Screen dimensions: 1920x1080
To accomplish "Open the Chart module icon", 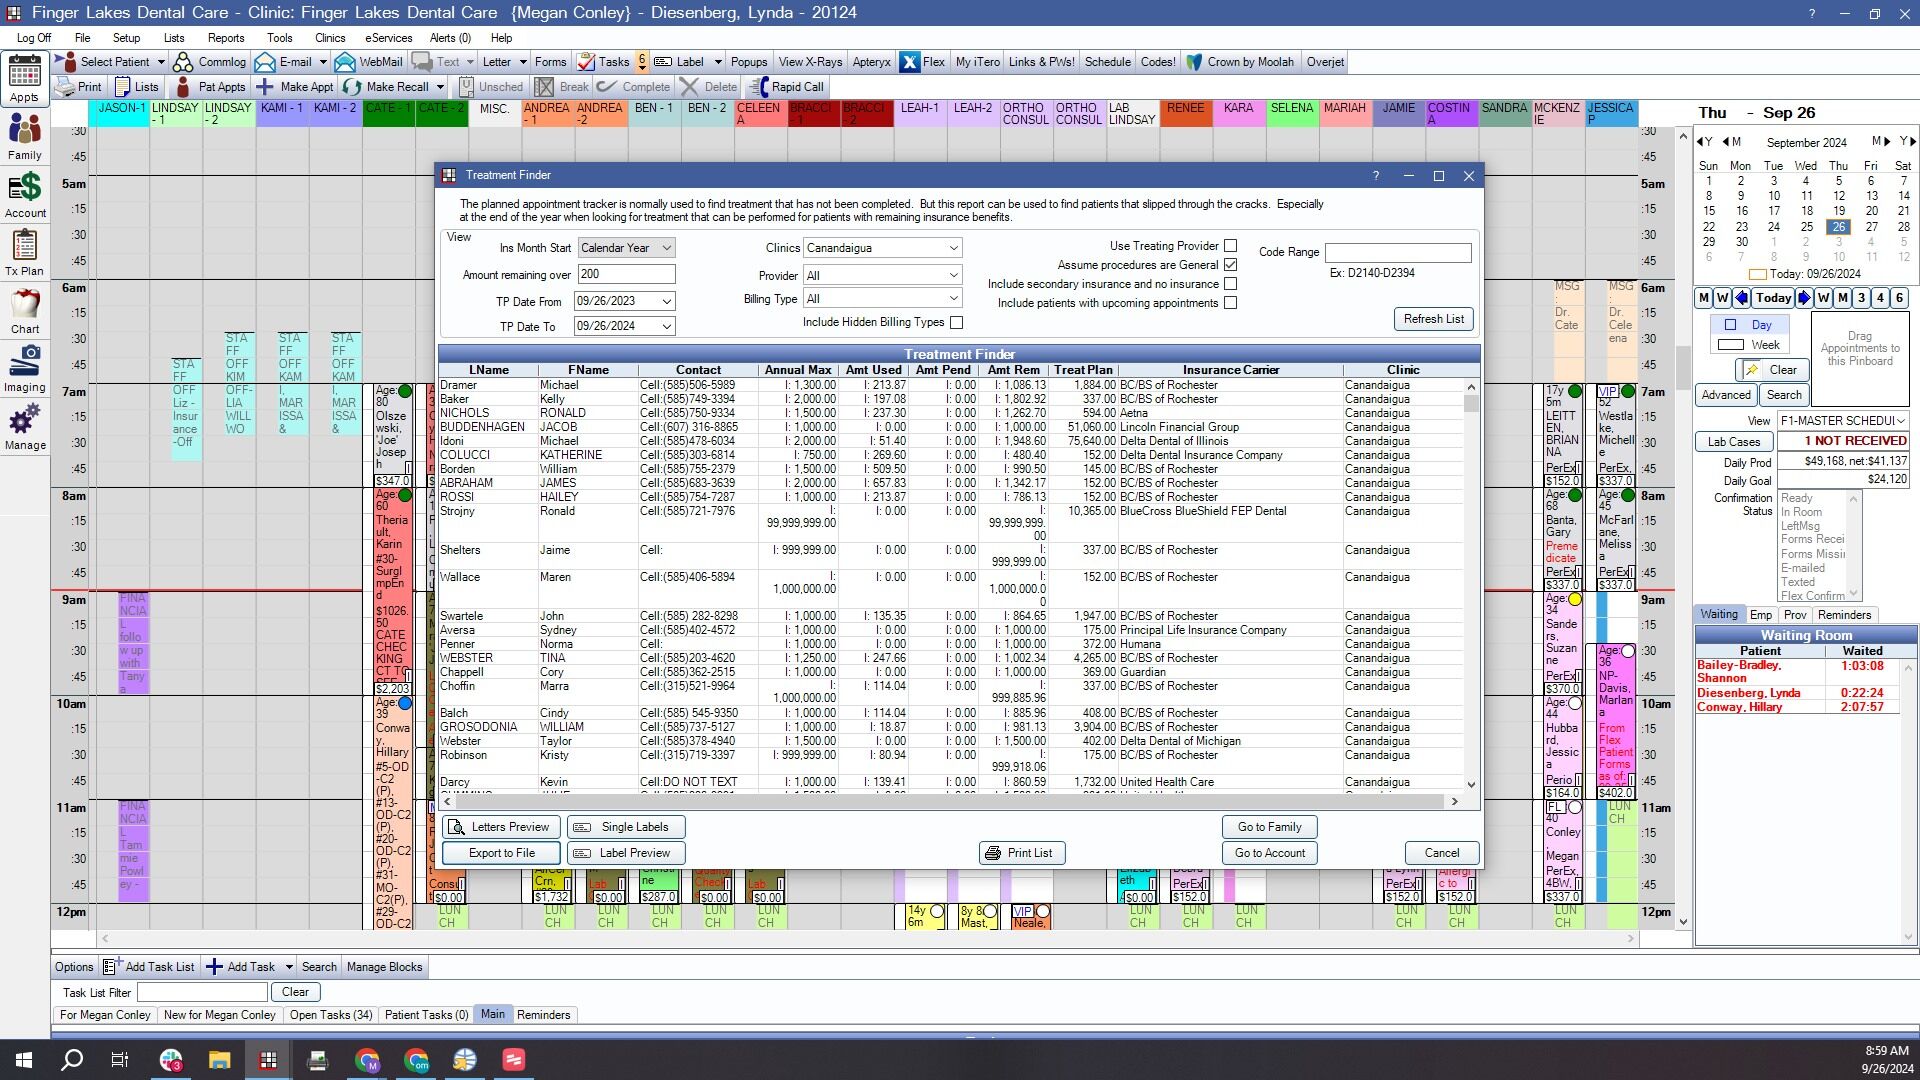I will coord(25,311).
